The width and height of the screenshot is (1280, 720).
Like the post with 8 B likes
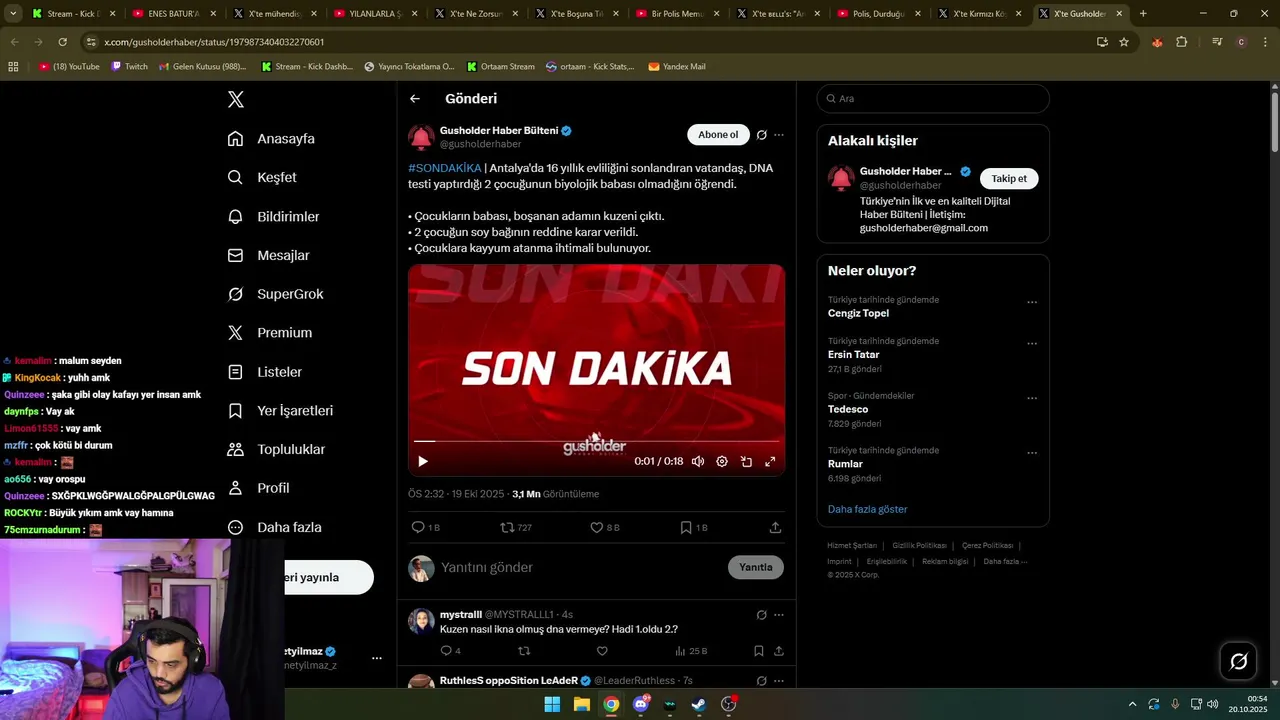605,527
